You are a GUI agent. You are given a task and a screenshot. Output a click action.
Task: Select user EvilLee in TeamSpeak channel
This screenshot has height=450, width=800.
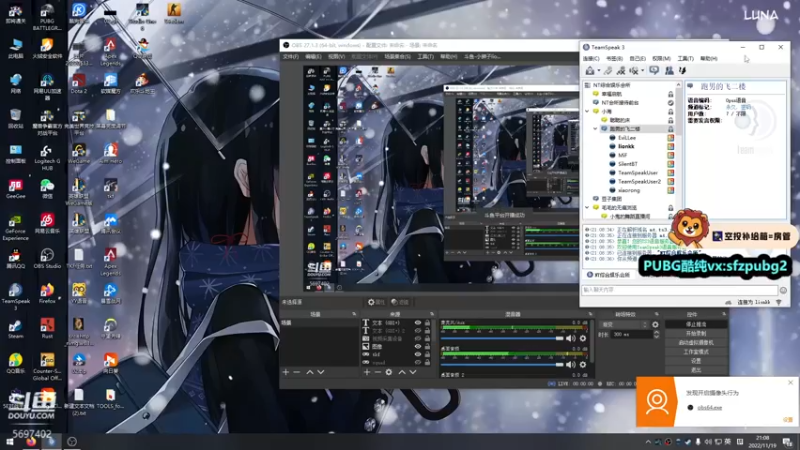click(627, 138)
